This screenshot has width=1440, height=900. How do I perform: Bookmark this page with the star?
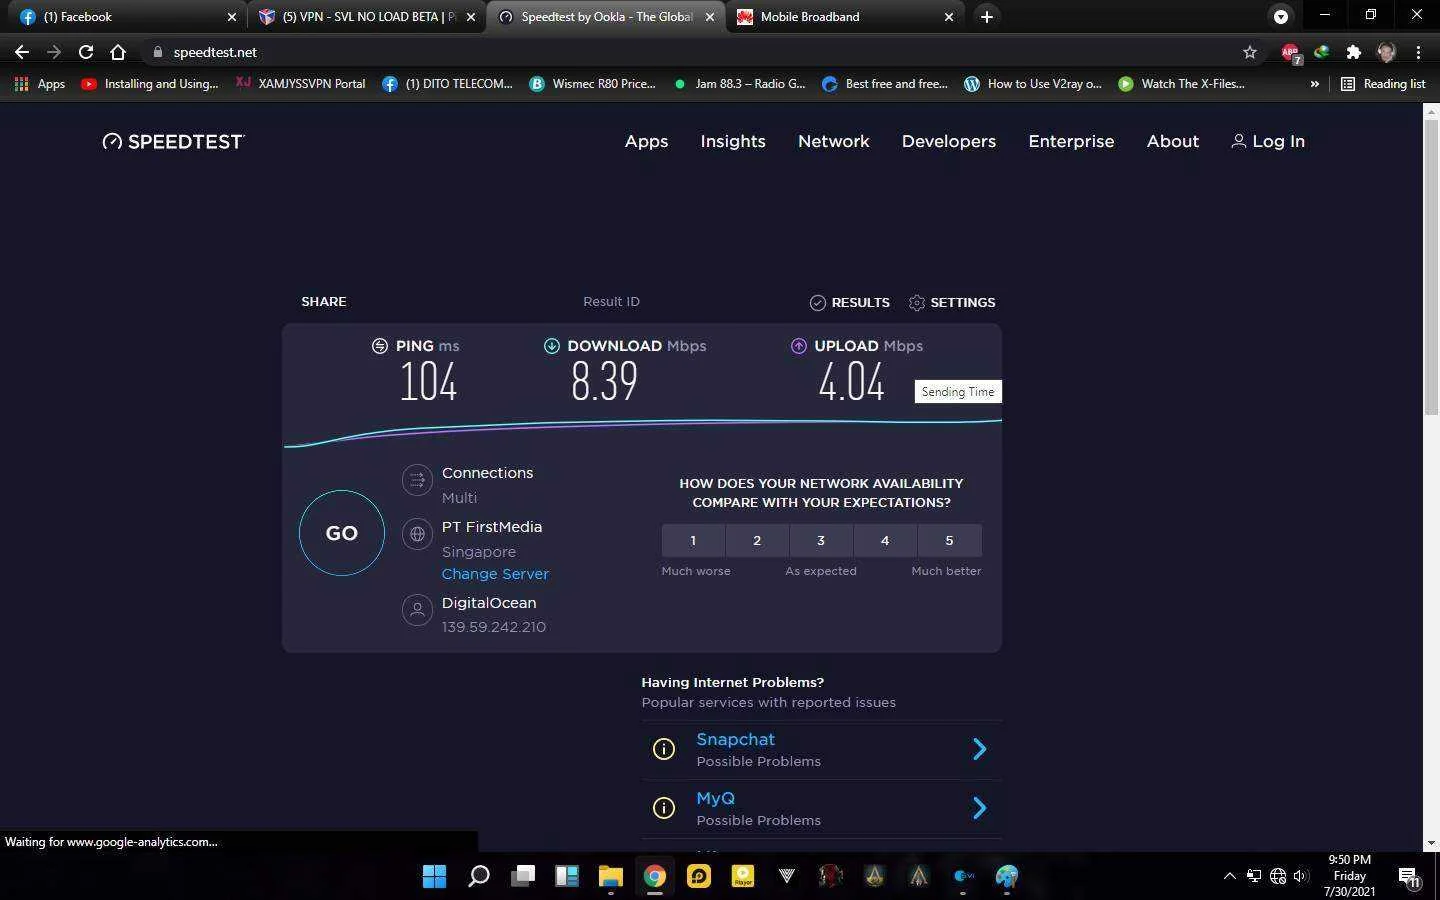point(1249,52)
